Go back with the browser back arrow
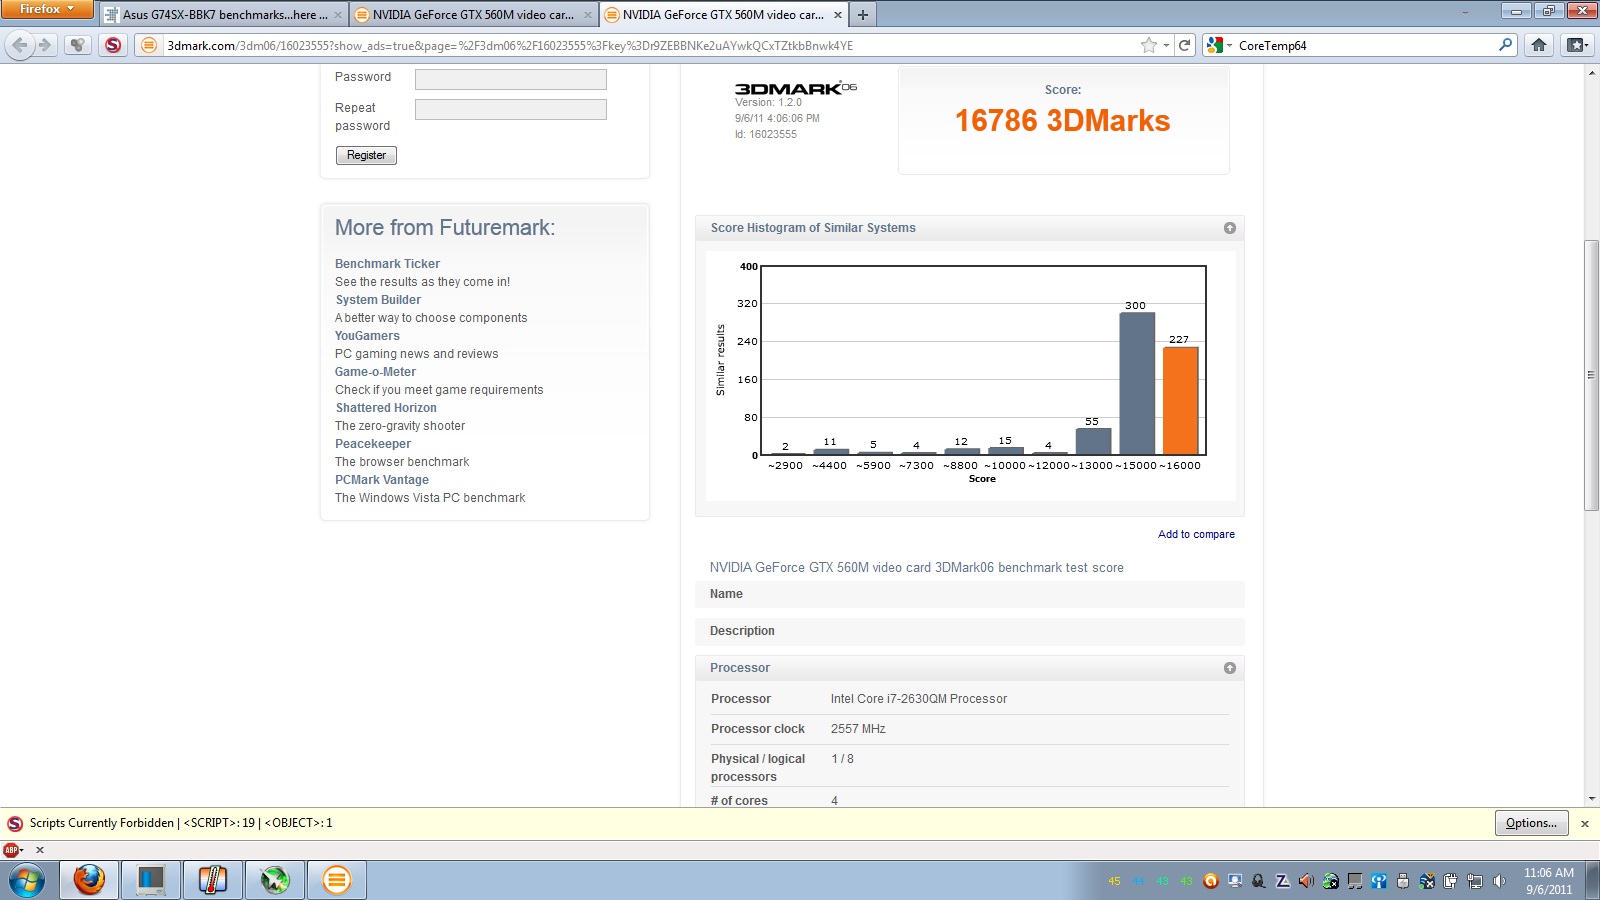 (19, 45)
